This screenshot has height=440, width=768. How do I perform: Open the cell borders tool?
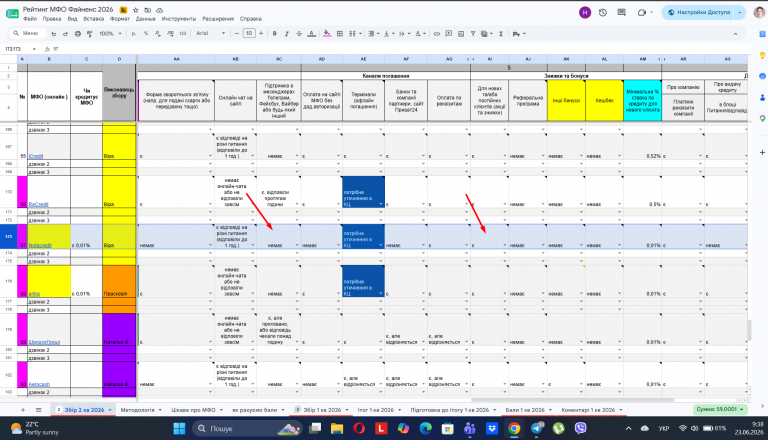point(339,34)
